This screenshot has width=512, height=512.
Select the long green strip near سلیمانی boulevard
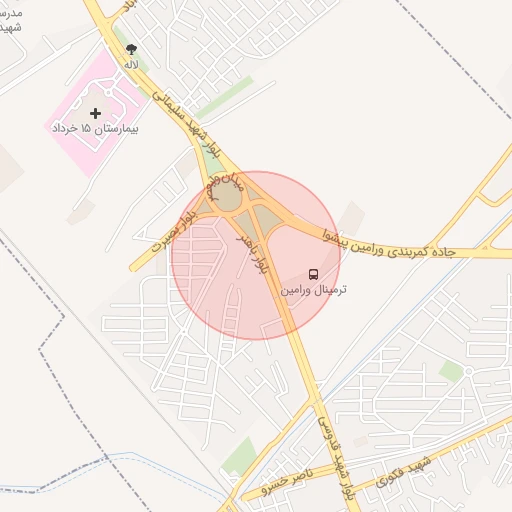225,97
